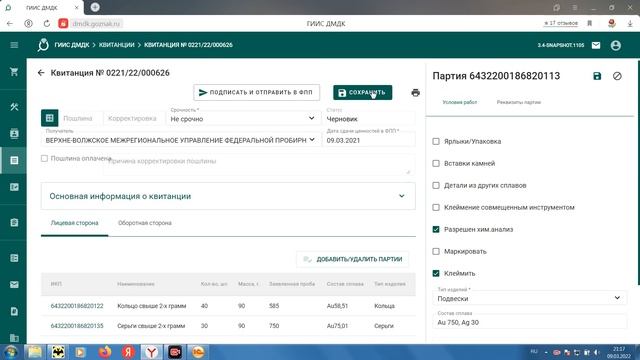The width and height of the screenshot is (640, 360).
Task: Open the Реквизиты партии tab
Action: click(518, 102)
